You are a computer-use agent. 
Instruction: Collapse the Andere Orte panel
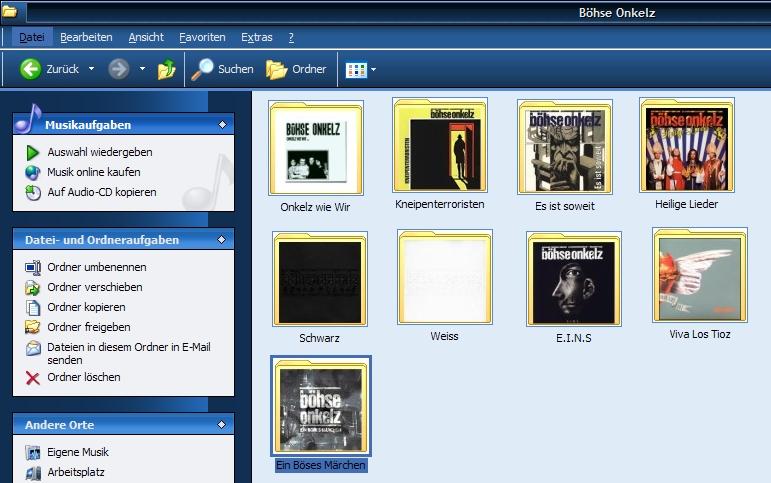(x=221, y=425)
